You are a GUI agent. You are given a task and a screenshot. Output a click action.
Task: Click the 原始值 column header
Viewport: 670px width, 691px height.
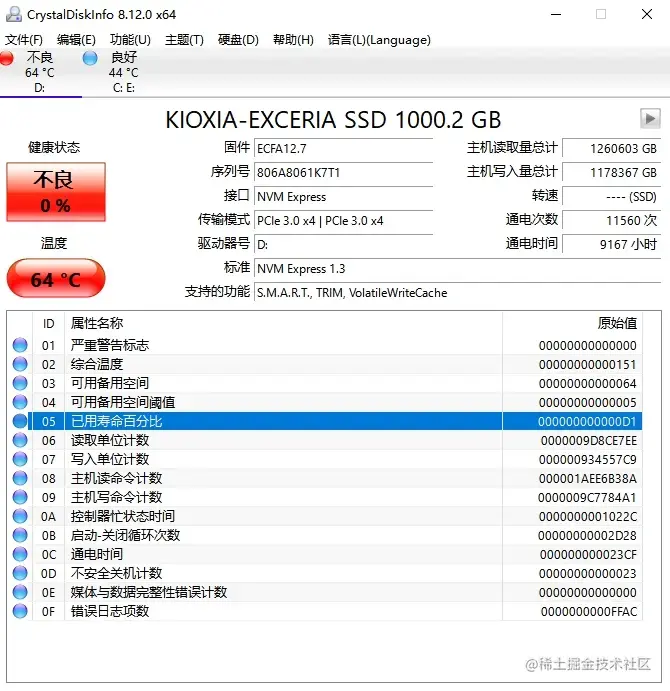[x=572, y=323]
